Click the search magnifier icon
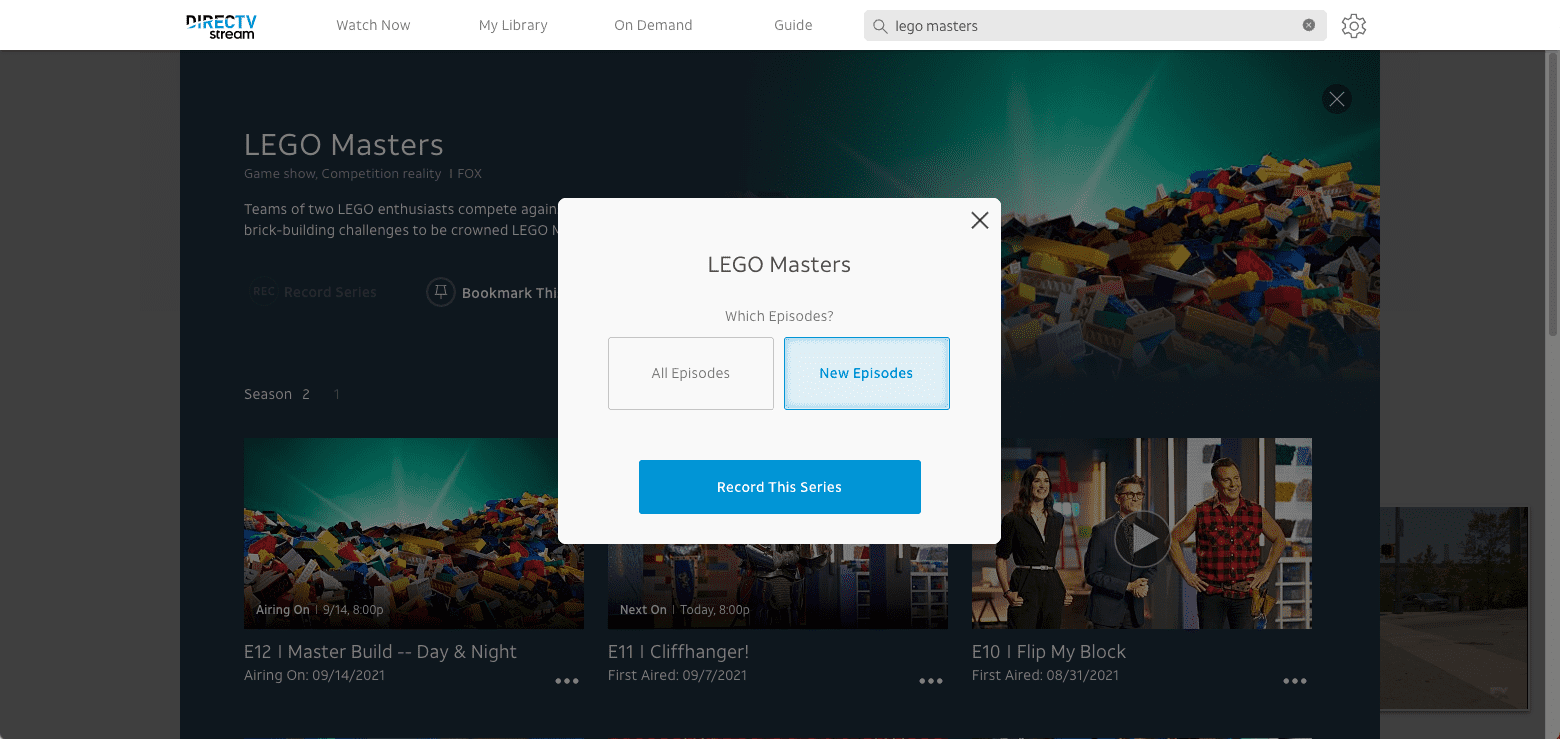The width and height of the screenshot is (1560, 739). pyautogui.click(x=880, y=26)
